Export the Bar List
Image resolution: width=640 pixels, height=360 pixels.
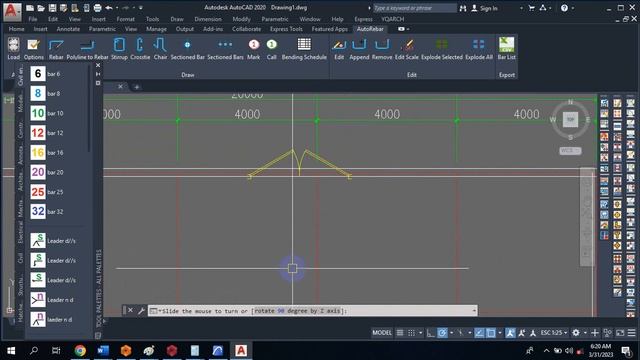pyautogui.click(x=507, y=49)
